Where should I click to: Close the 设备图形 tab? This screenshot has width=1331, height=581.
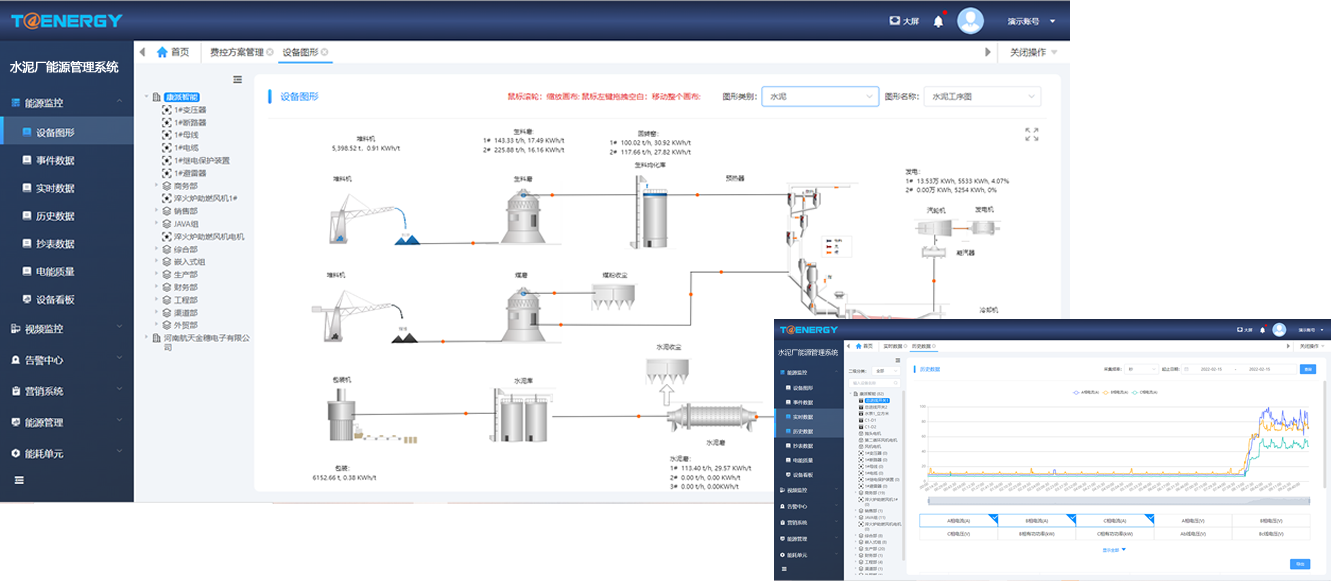[x=325, y=52]
